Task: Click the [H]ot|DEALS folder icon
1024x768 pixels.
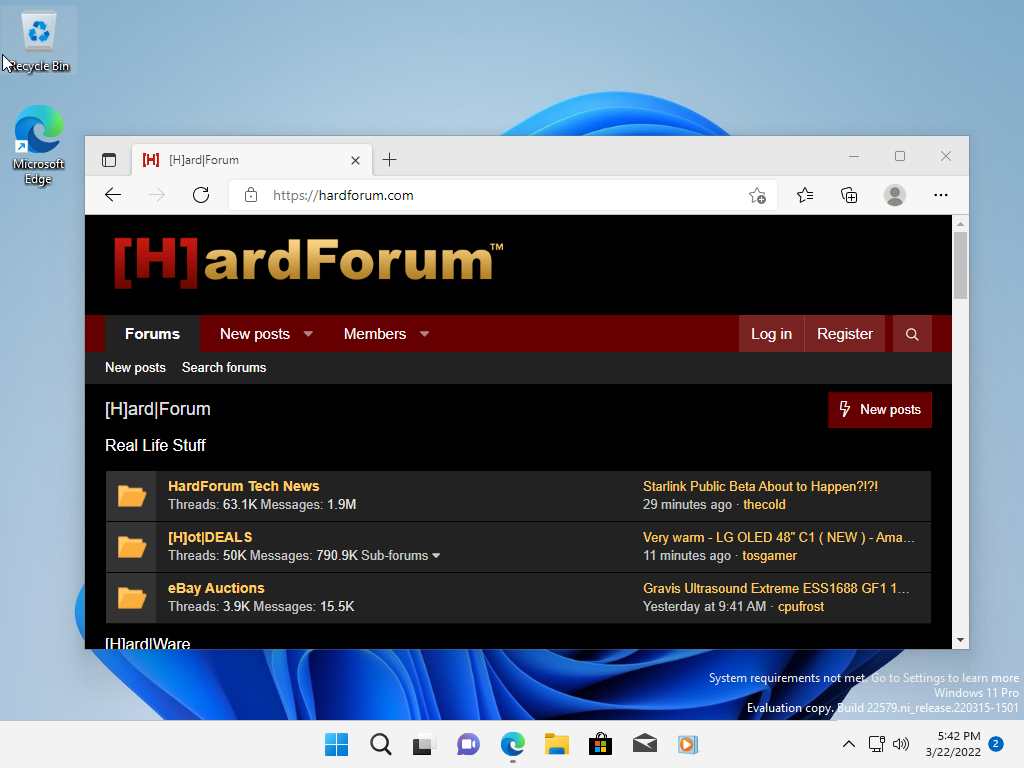Action: click(131, 547)
